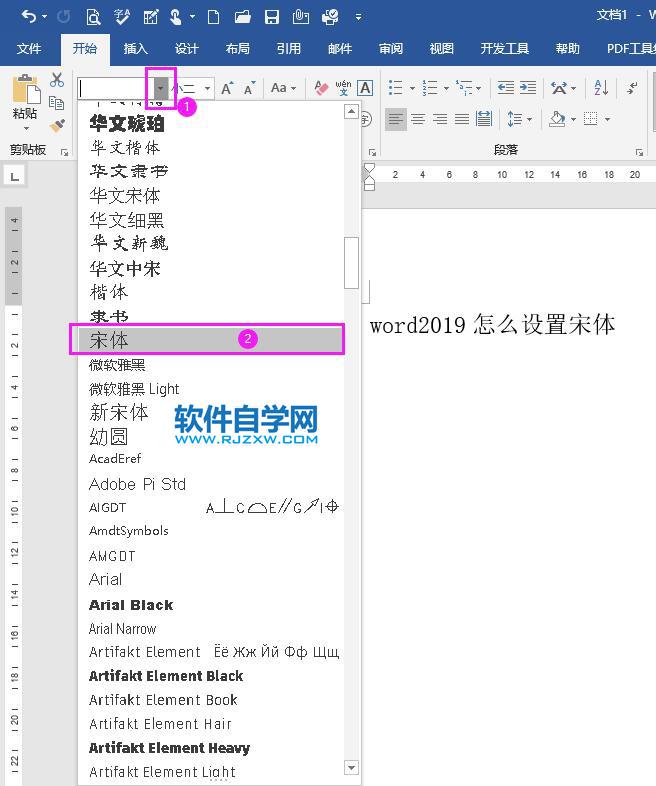Choose Arial Black font

pos(211,605)
